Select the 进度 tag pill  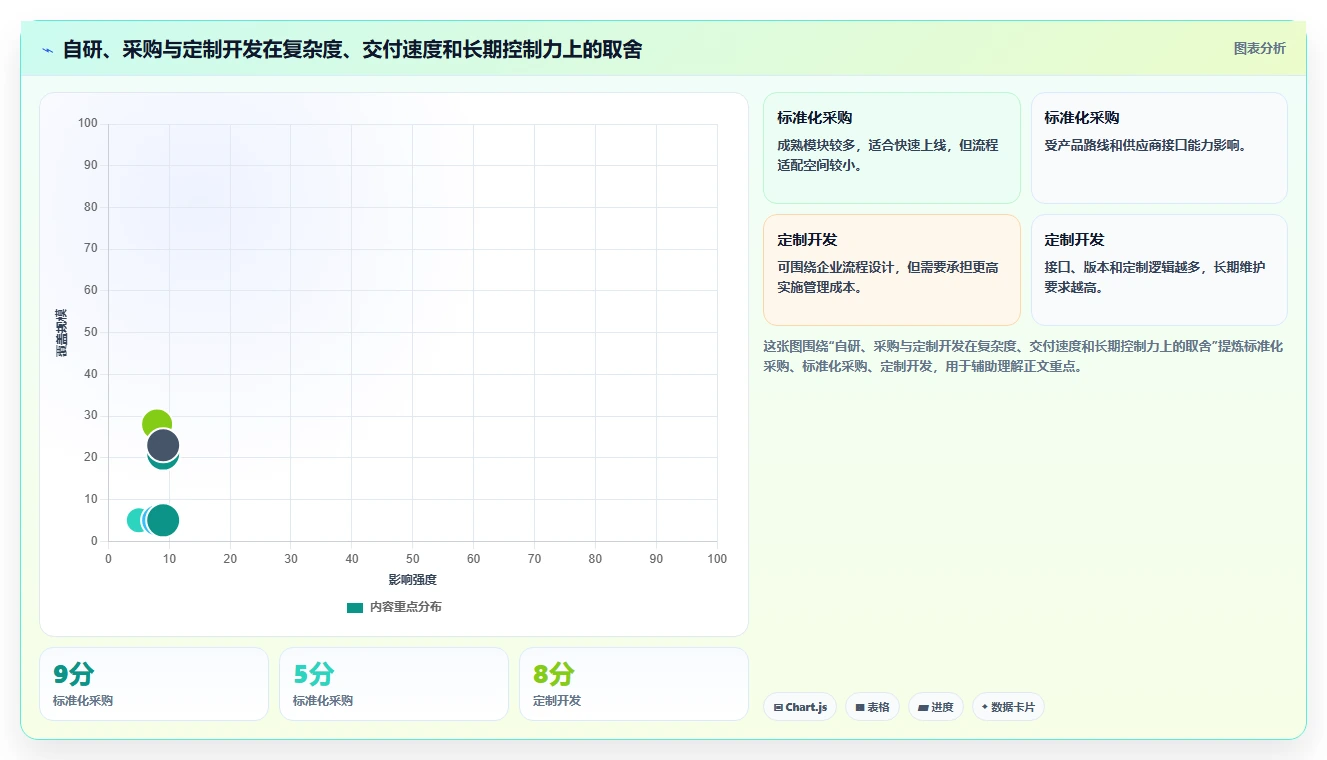tap(936, 707)
